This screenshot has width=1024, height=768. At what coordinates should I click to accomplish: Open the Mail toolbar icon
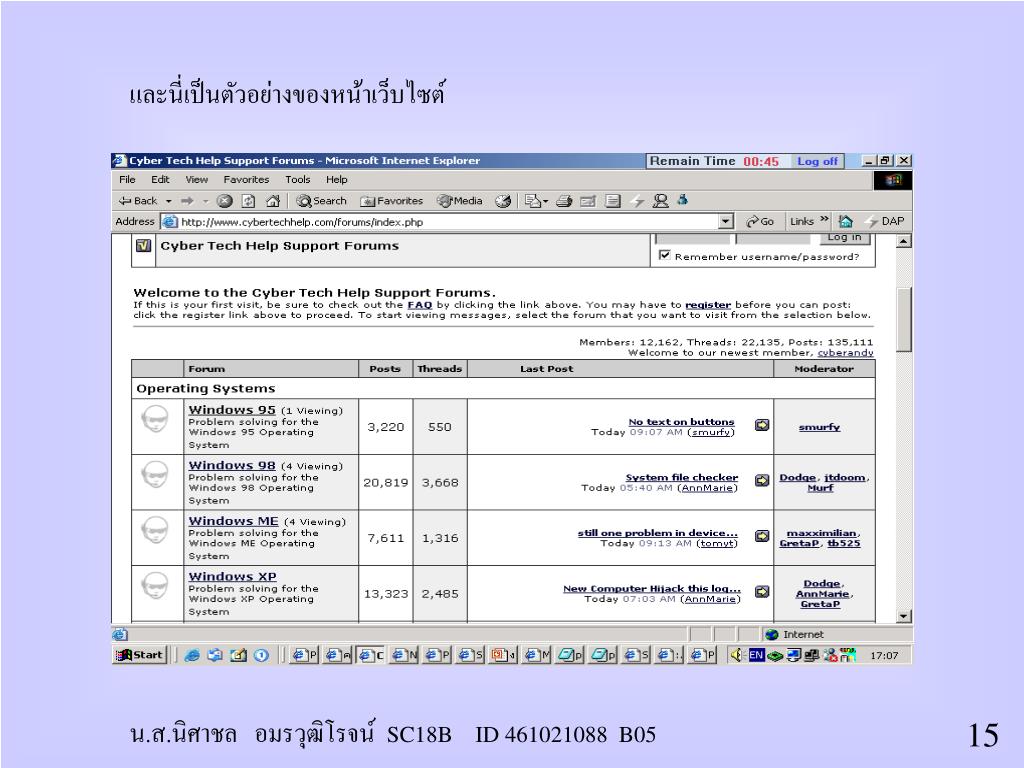click(x=536, y=201)
